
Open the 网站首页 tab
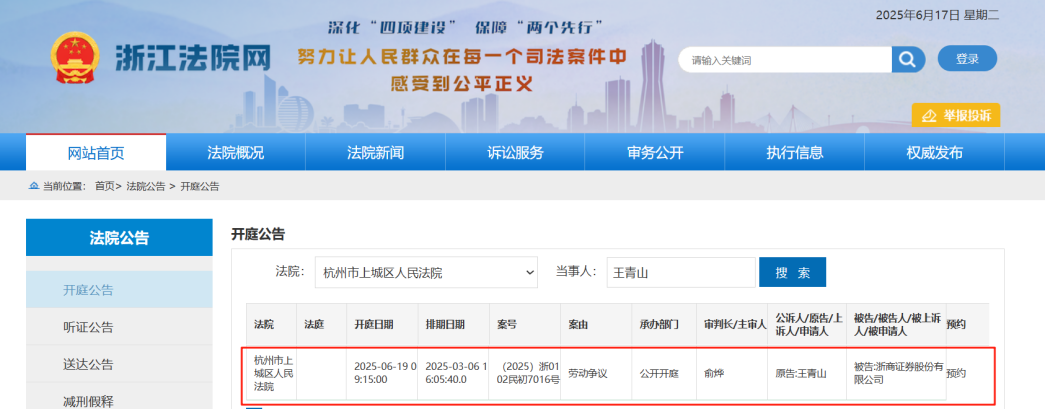96,153
